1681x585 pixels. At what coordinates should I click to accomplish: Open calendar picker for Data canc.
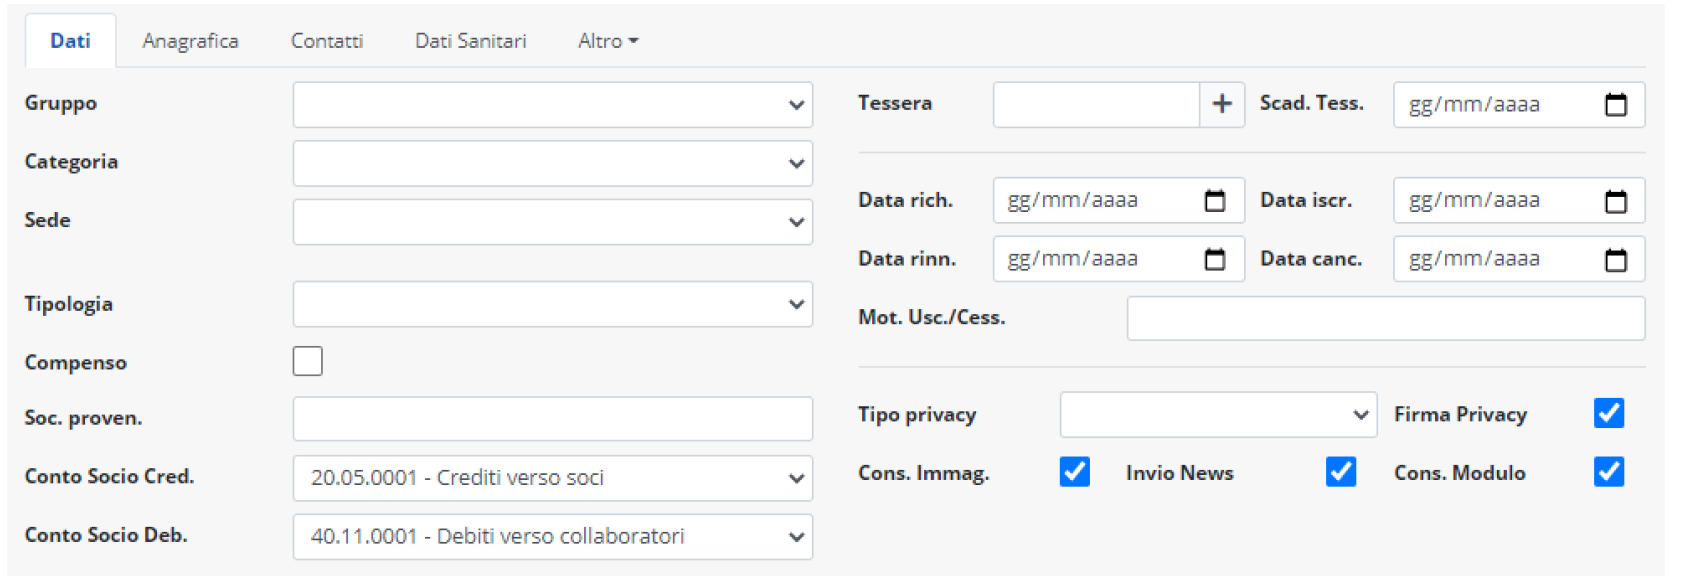click(x=1615, y=260)
